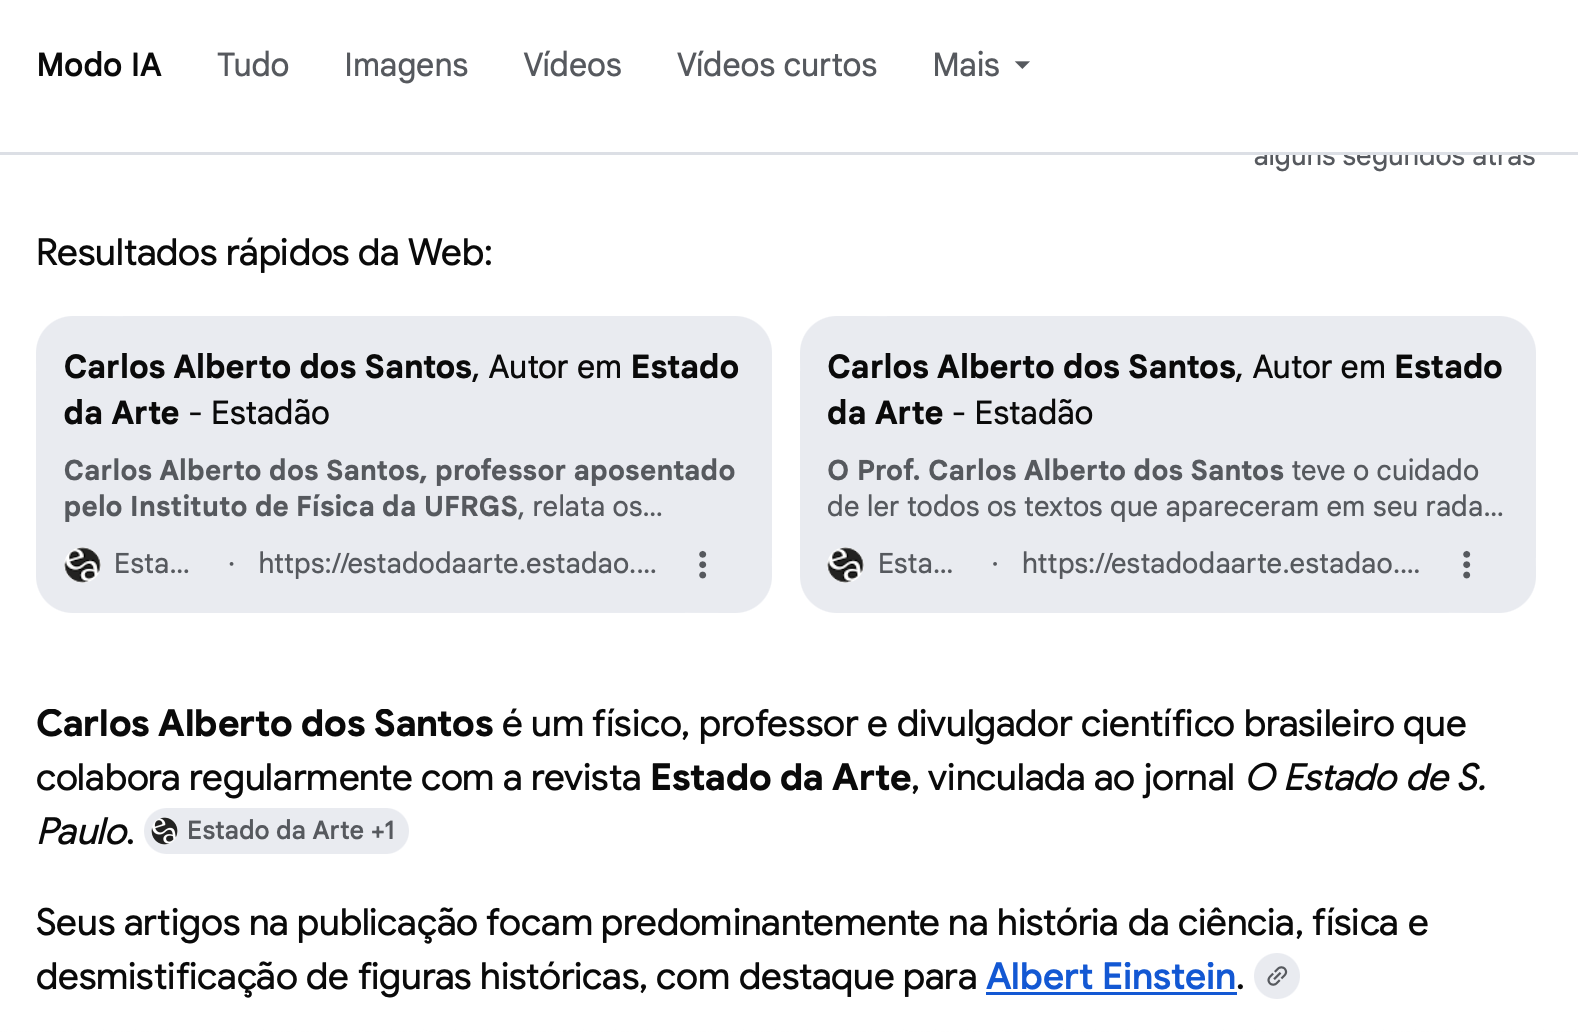Click the Estadão favicon in the second card
Screen dimensions: 1578x1032
click(845, 565)
